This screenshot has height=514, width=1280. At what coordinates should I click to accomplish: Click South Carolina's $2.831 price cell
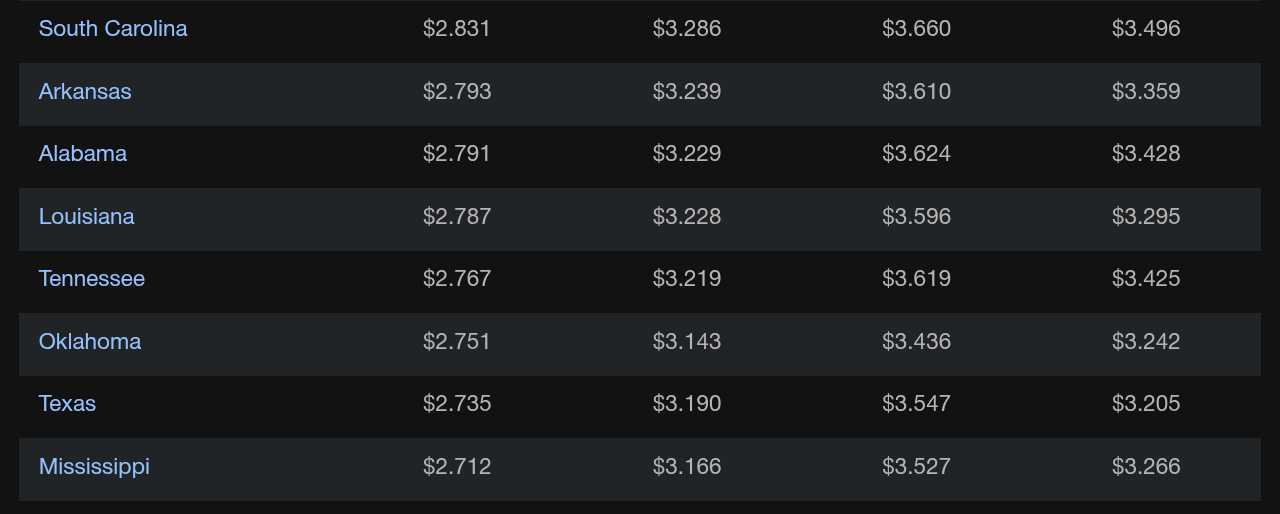coord(457,29)
